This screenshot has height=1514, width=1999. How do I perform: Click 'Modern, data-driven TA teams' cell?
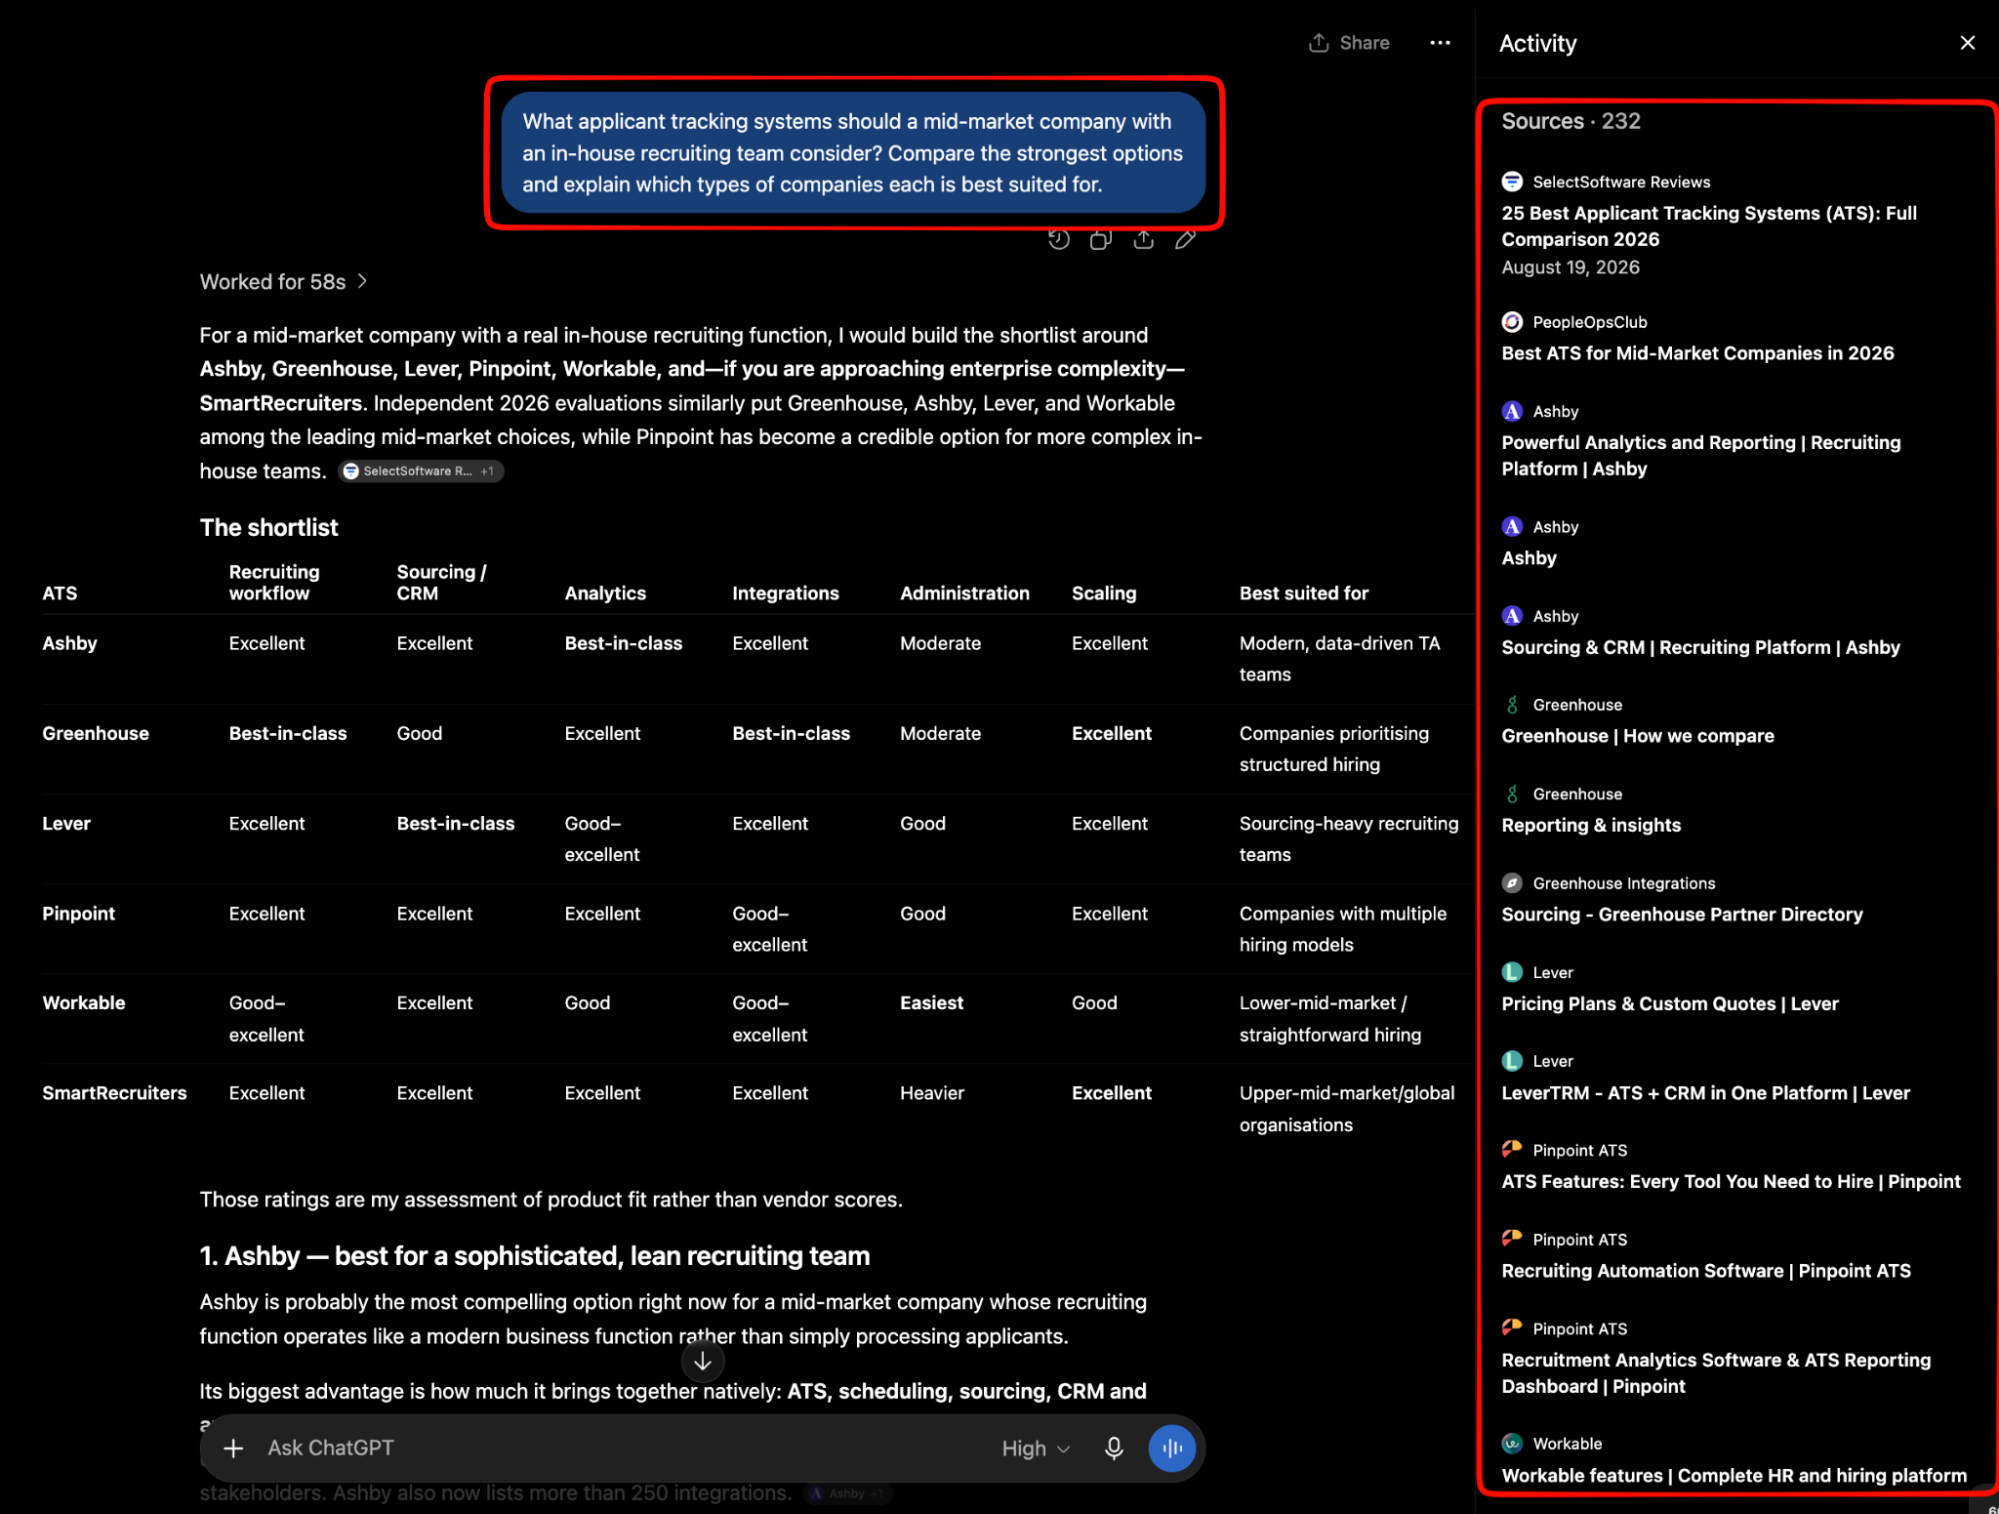click(1339, 659)
